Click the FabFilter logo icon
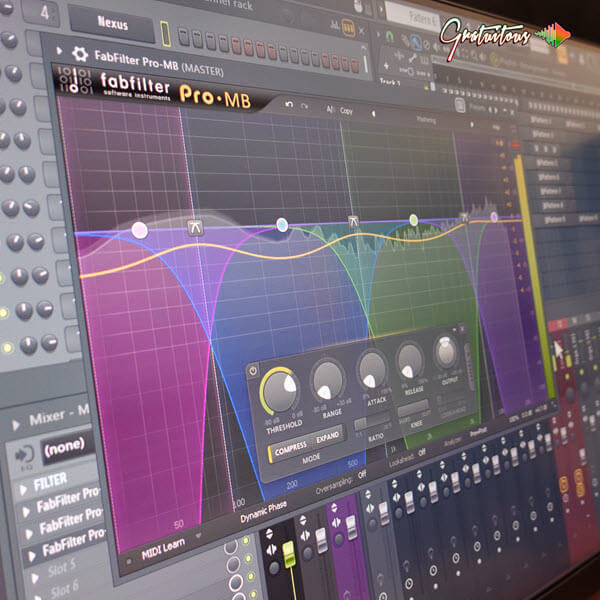This screenshot has width=600, height=600. (75, 81)
